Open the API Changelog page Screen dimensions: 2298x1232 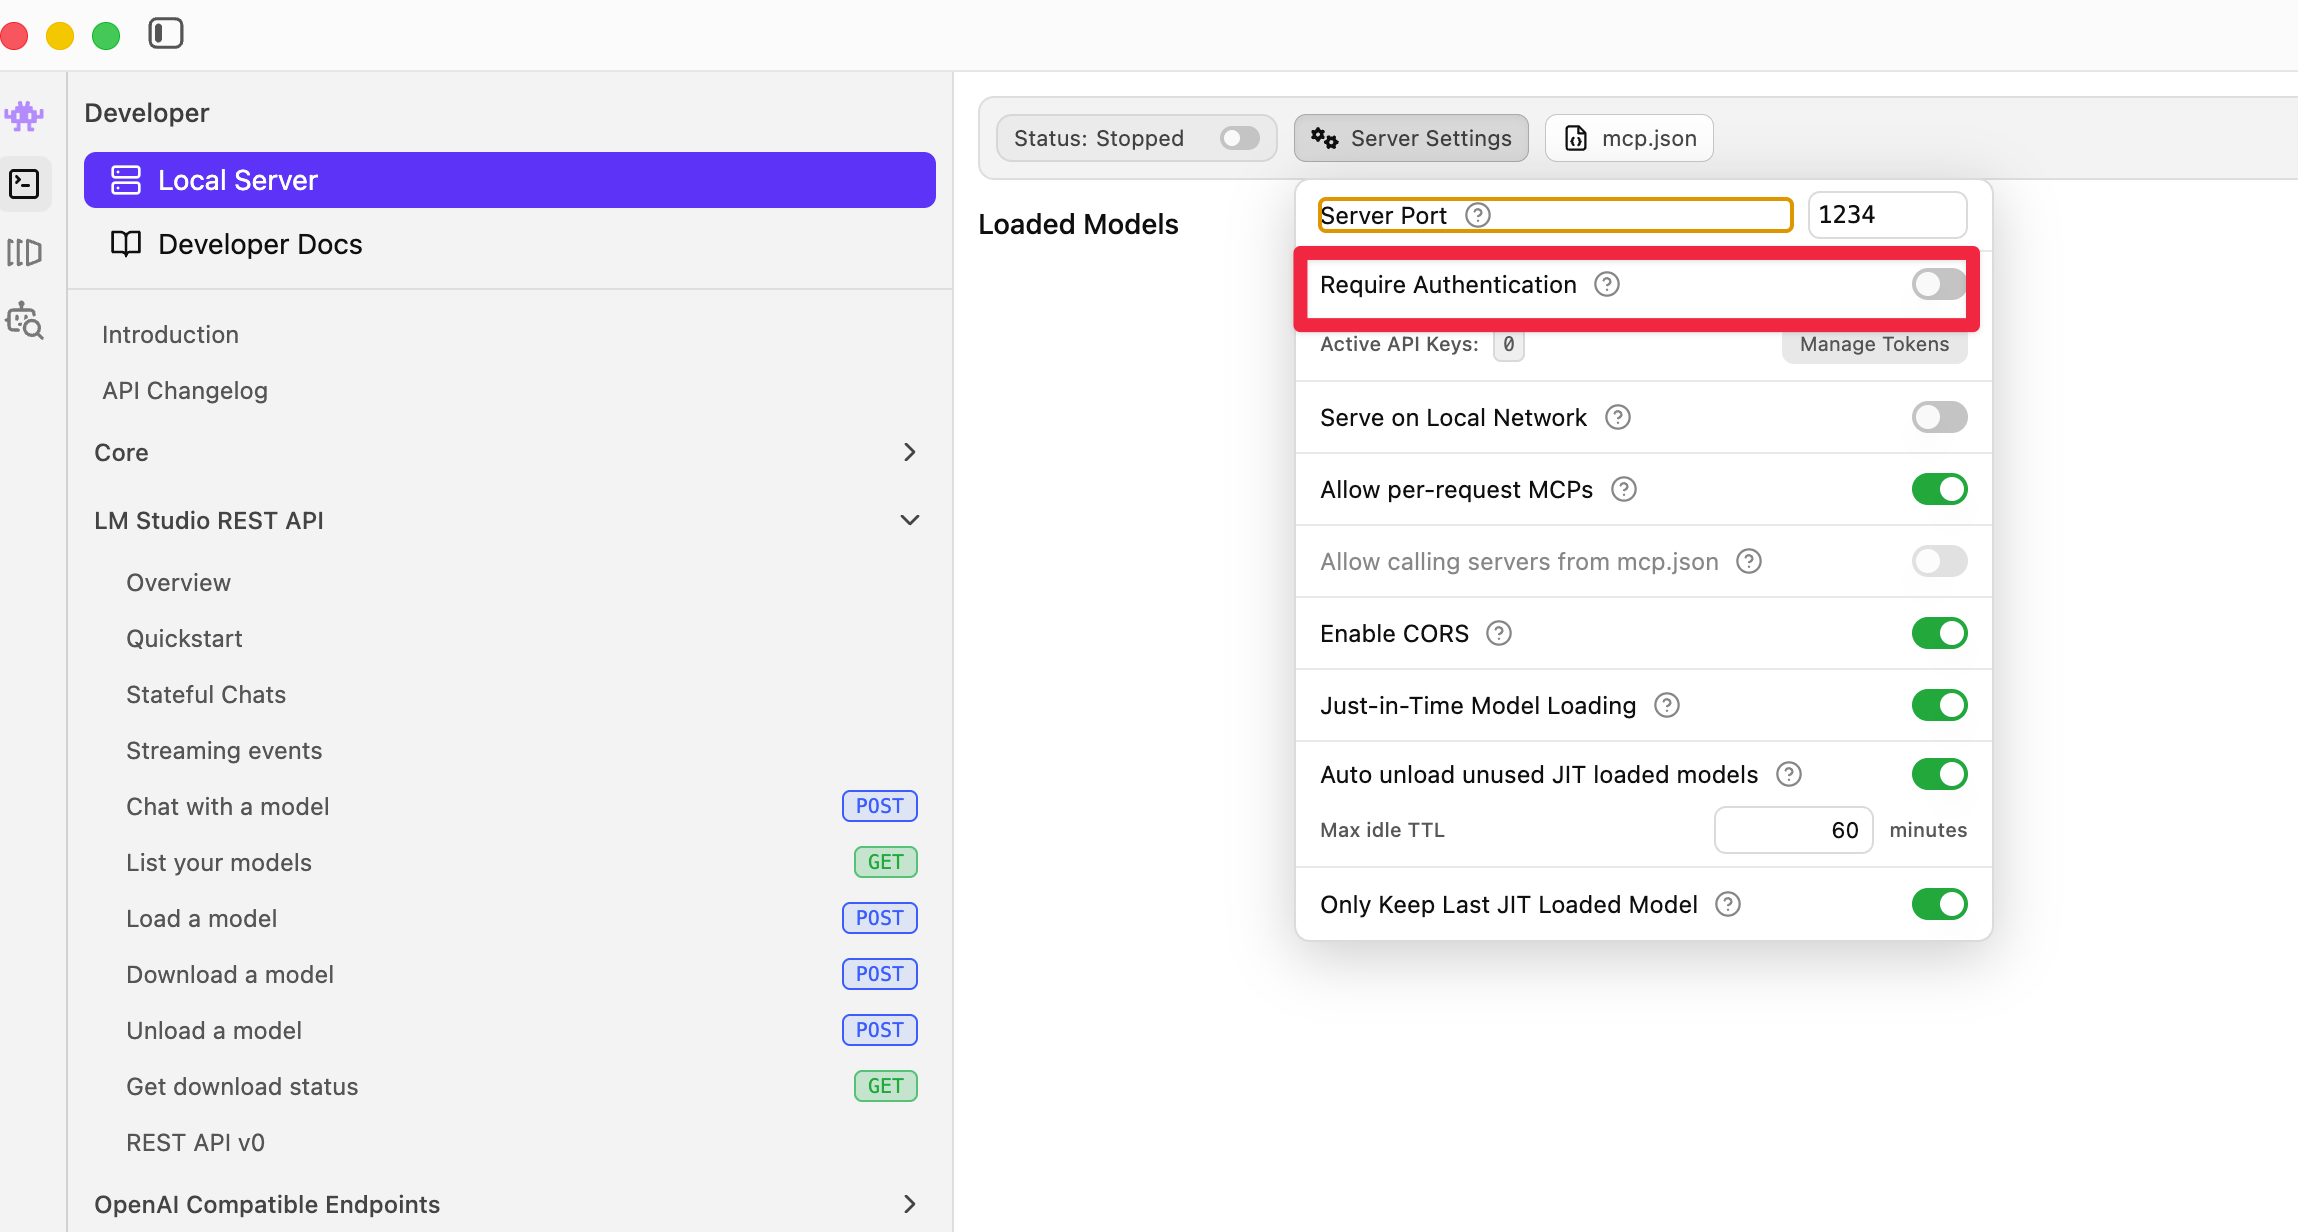(185, 390)
